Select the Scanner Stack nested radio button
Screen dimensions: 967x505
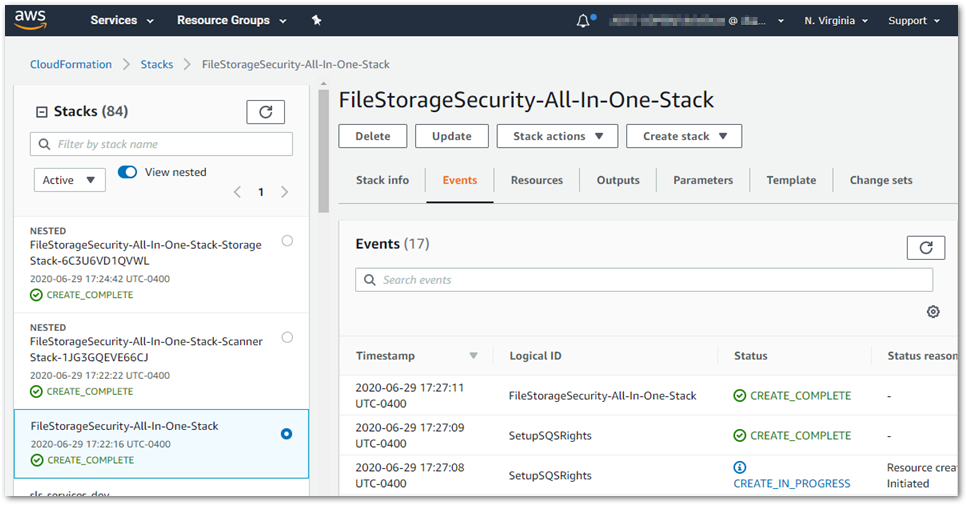[x=287, y=338]
